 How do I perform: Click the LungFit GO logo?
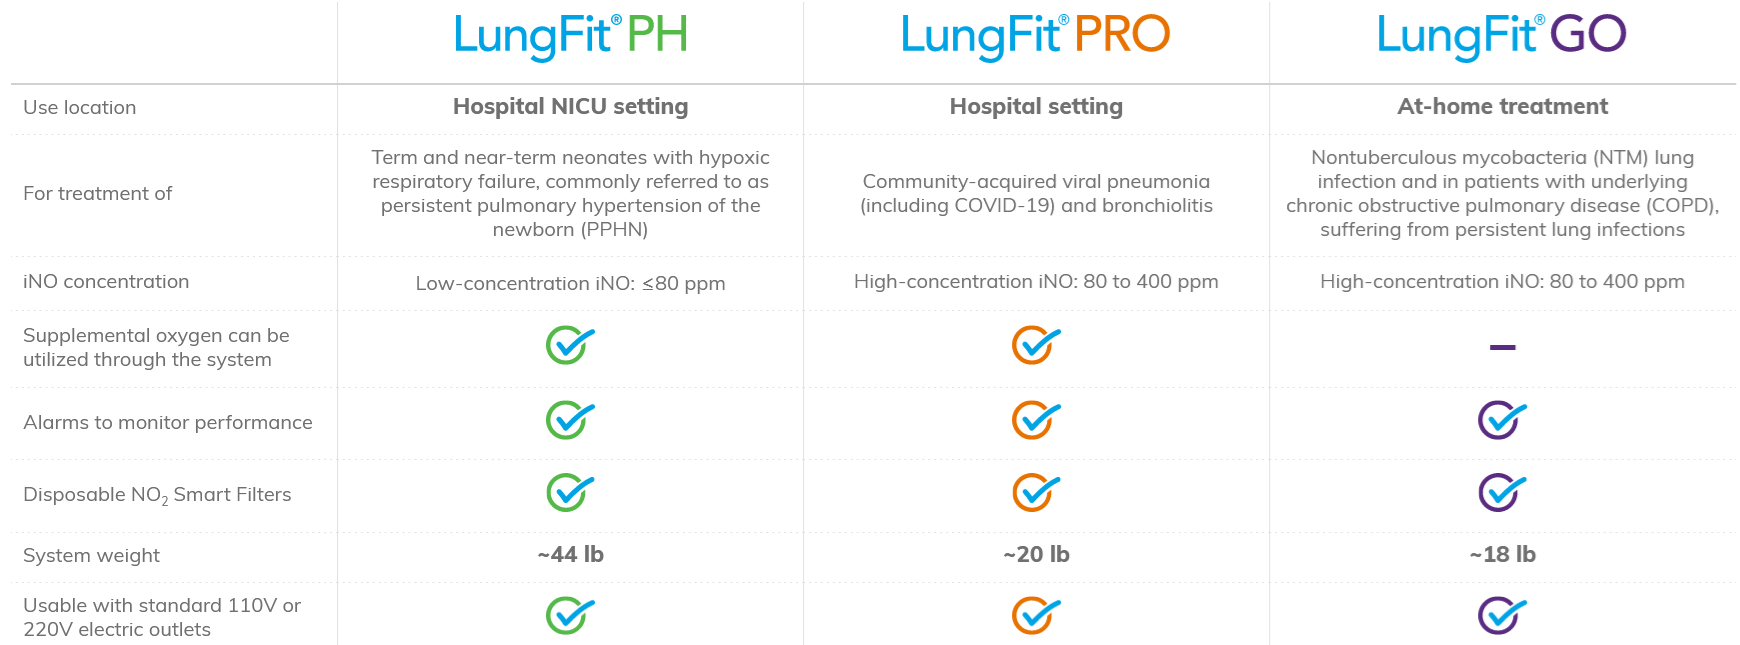tap(1502, 37)
